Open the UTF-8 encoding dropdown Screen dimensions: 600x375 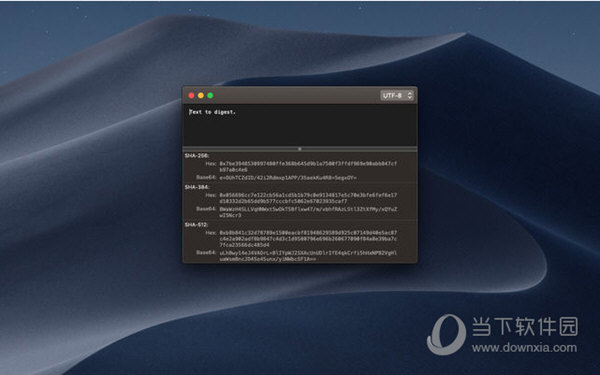397,95
